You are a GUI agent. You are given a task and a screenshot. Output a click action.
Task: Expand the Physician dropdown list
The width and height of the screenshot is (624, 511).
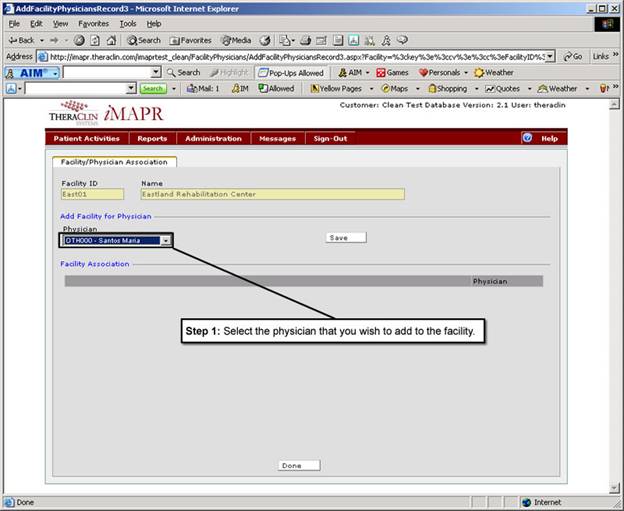(x=166, y=240)
